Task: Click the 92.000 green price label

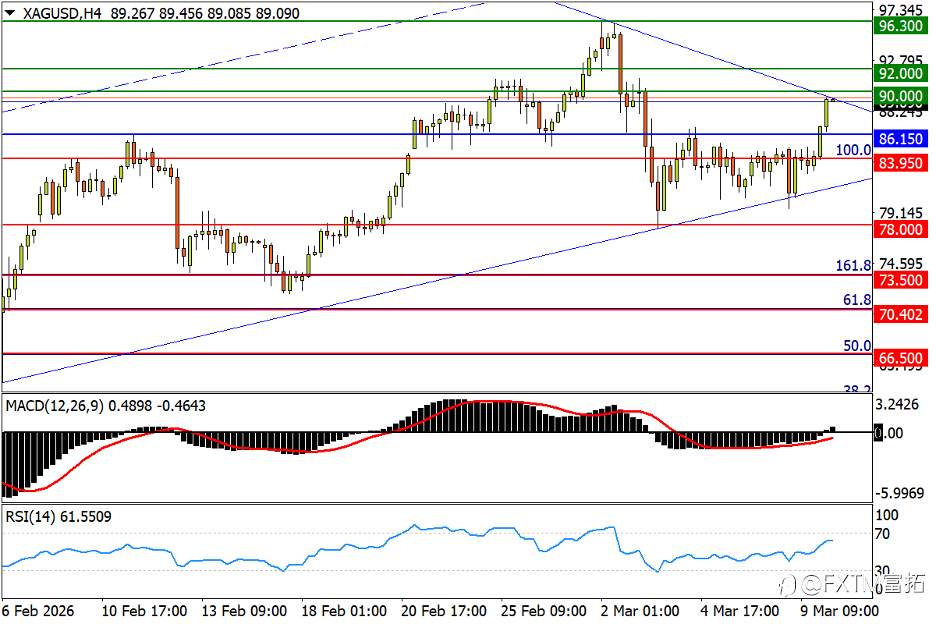Action: coord(901,73)
